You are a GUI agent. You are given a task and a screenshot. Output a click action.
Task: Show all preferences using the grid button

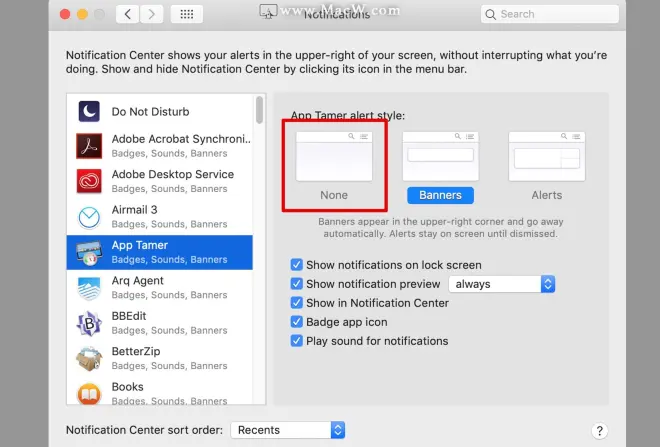(x=186, y=14)
